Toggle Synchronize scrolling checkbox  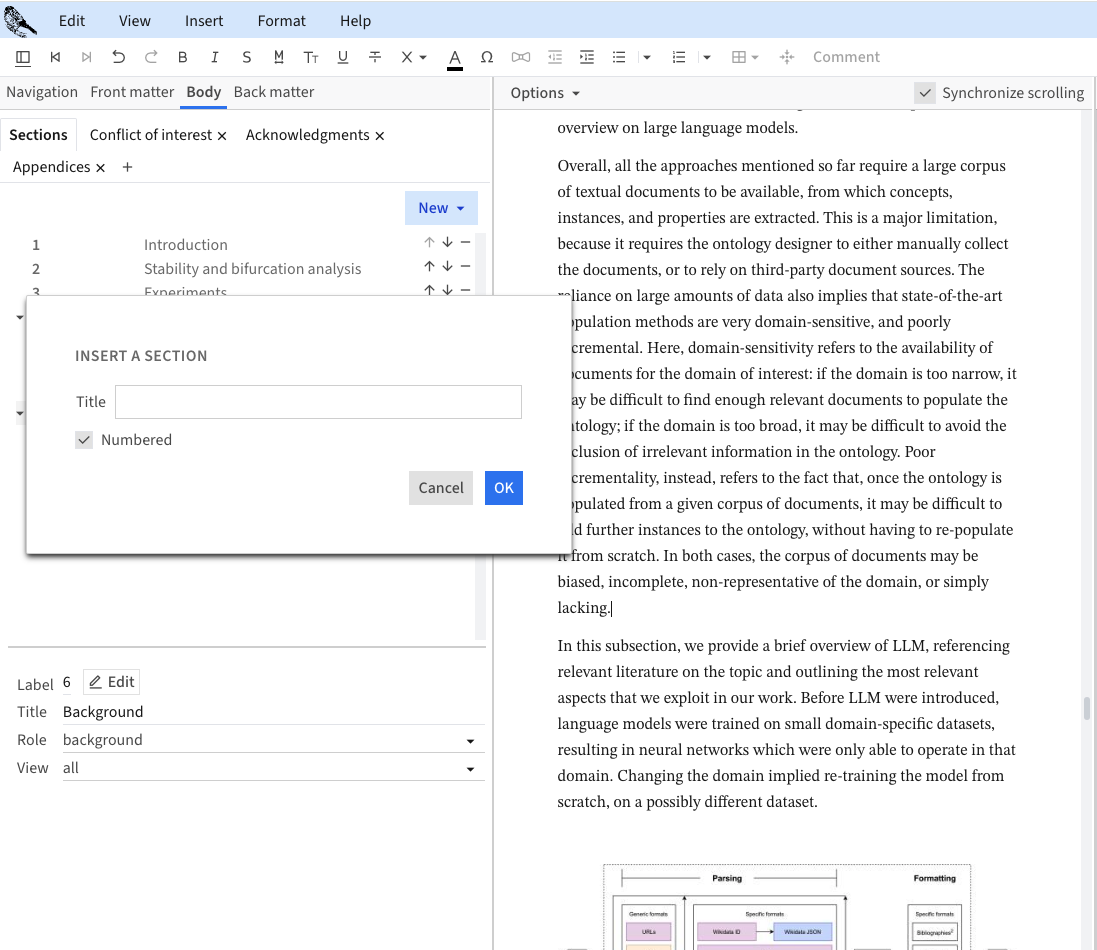tap(925, 93)
